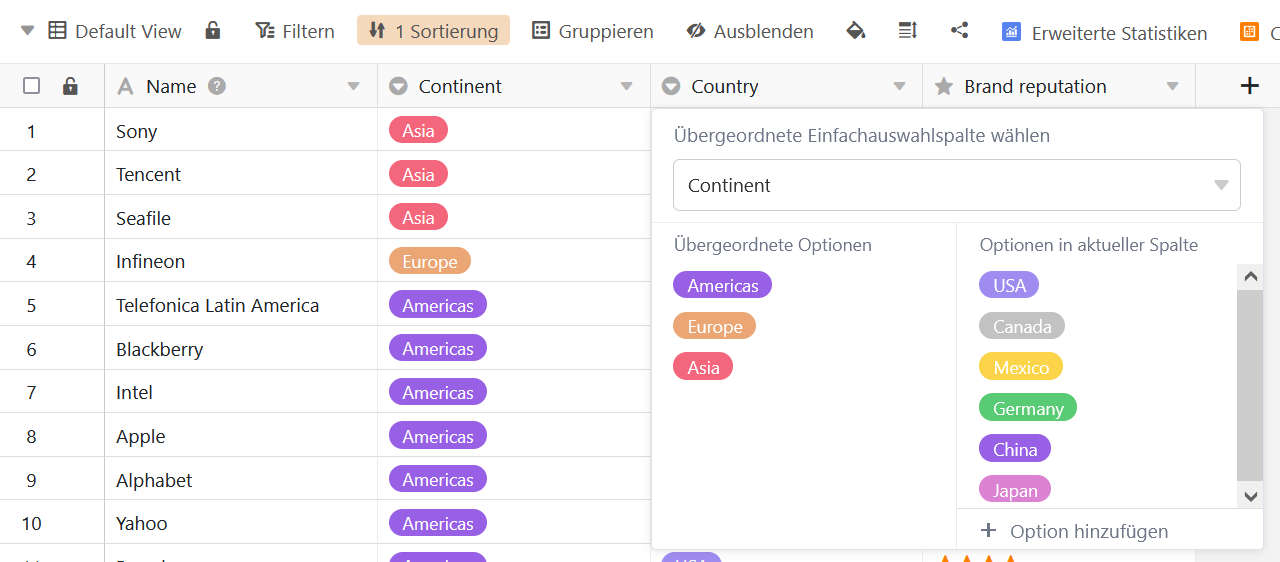Select the Americas parent option
Viewport: 1280px width, 562px height.
point(723,285)
